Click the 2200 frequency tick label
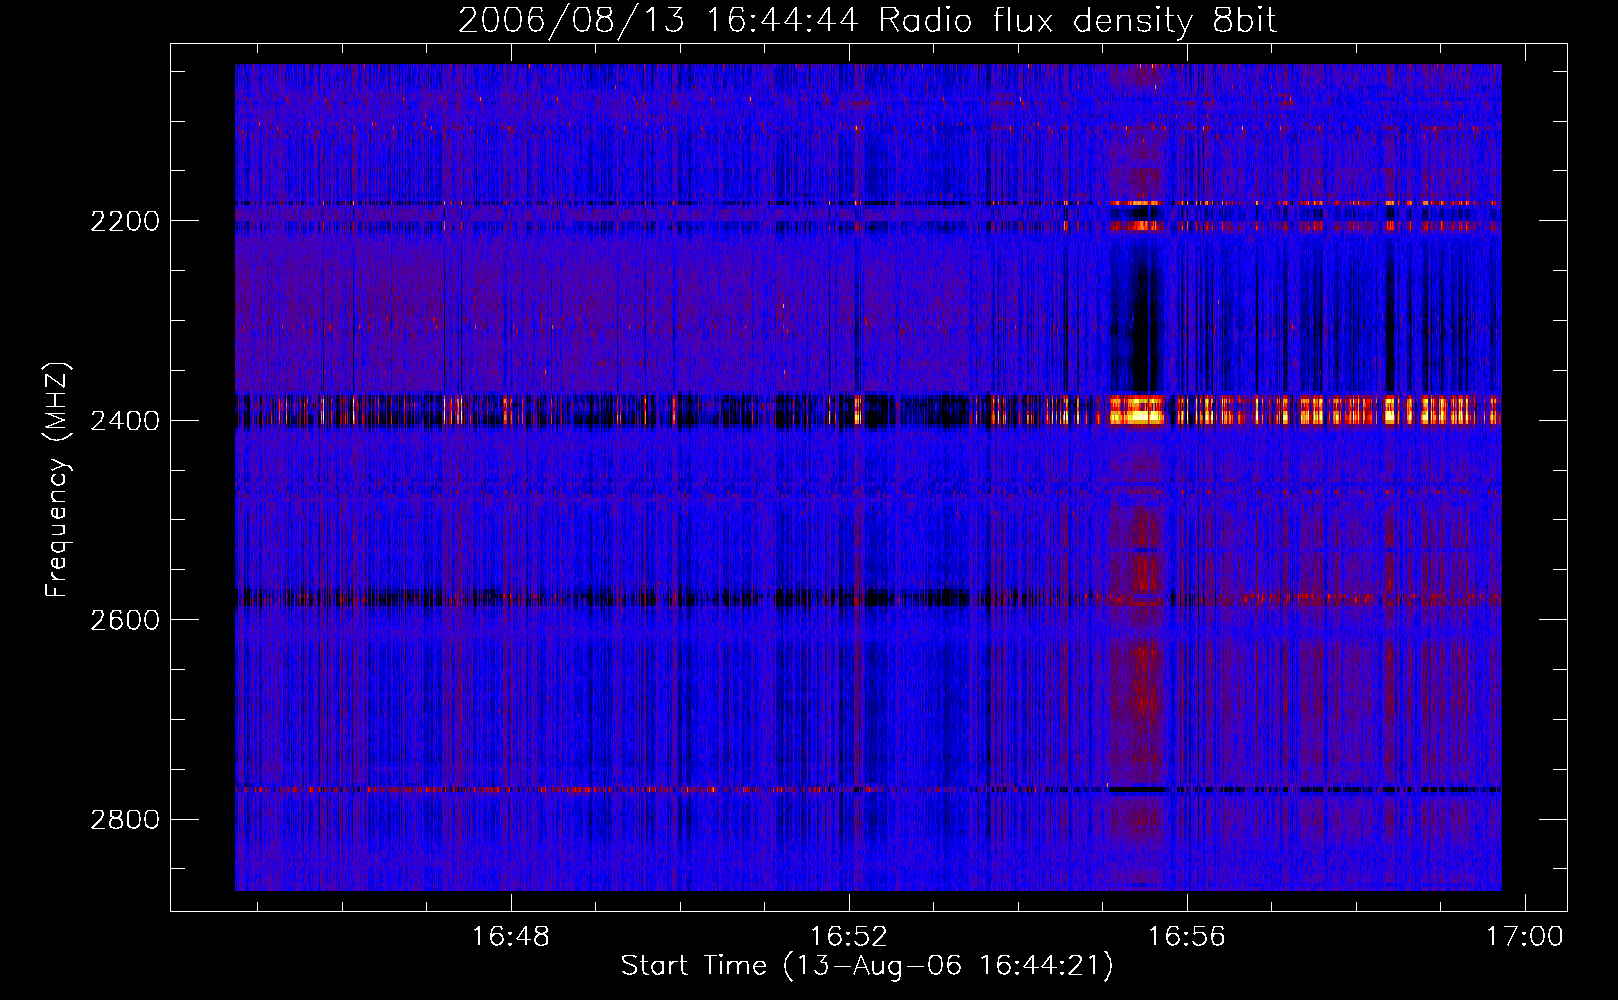The width and height of the screenshot is (1618, 1000). [x=125, y=221]
